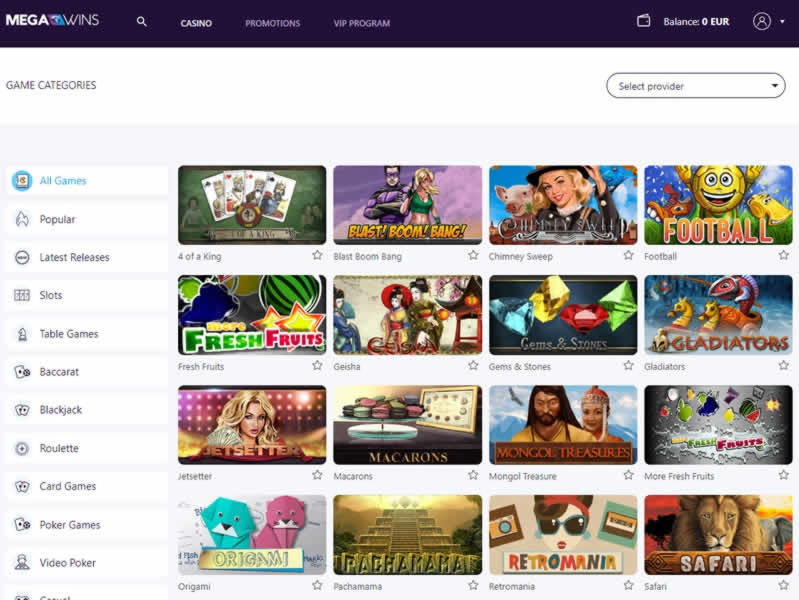Favorite the Geisha game

[473, 365]
